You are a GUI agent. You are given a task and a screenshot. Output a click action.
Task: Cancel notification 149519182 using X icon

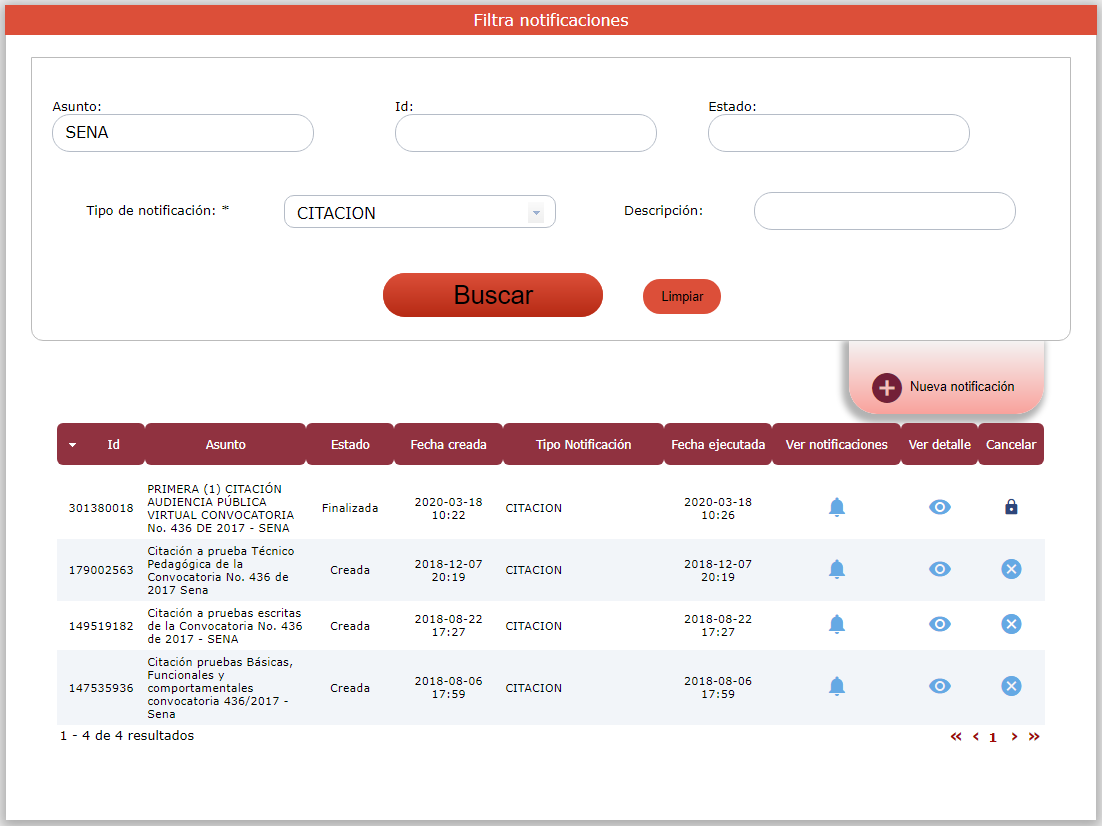point(1011,624)
